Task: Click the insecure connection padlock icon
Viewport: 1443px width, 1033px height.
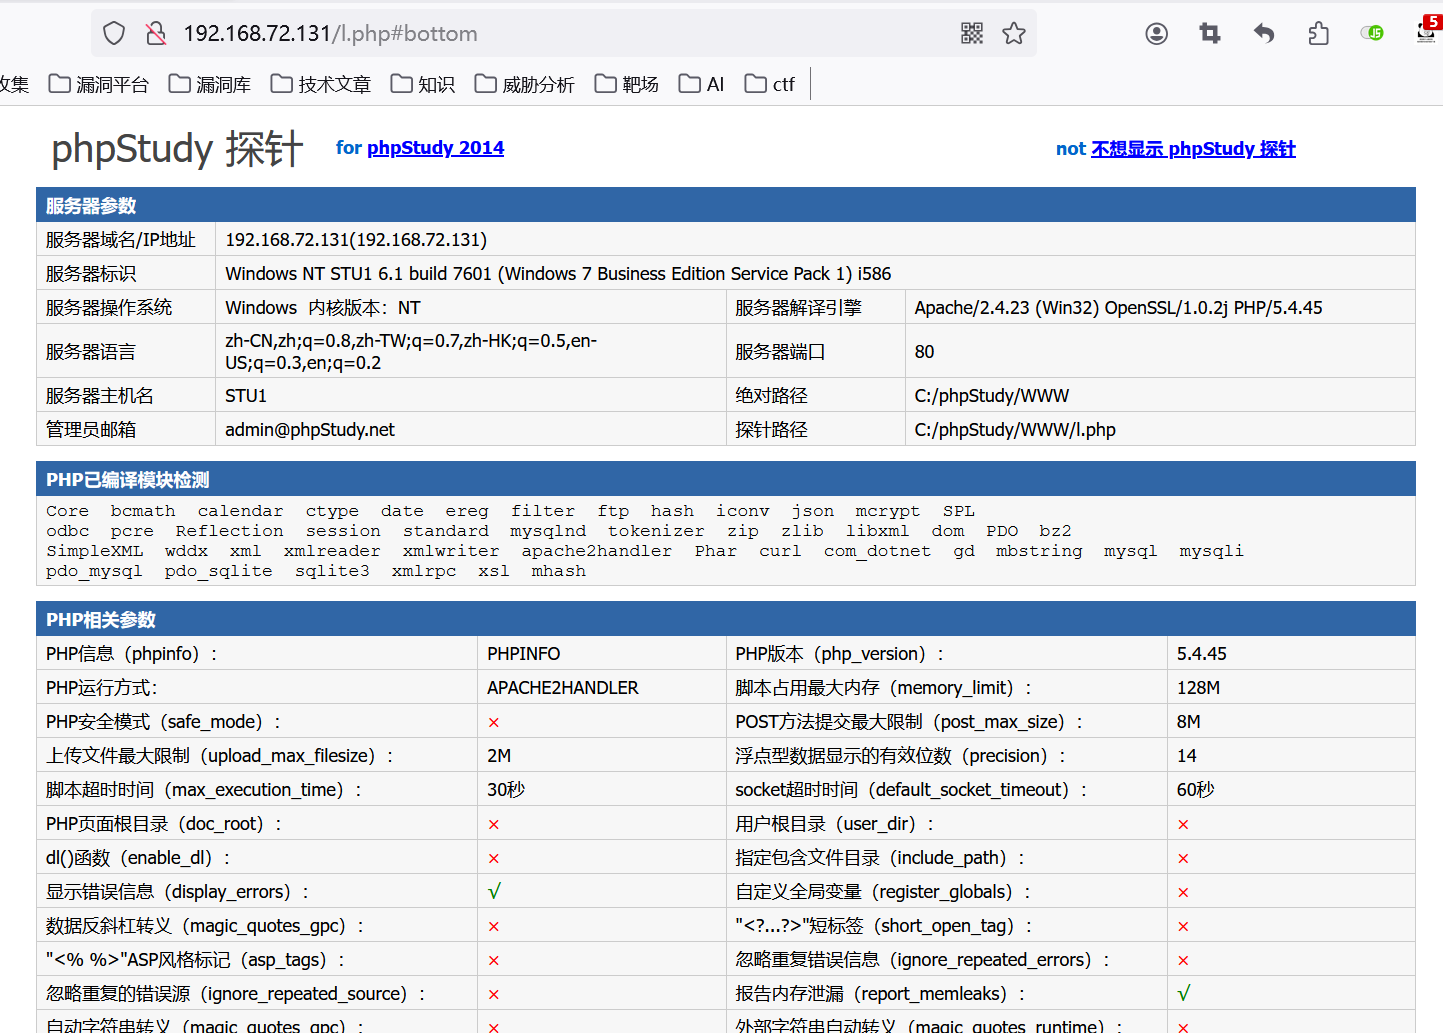Action: (156, 33)
